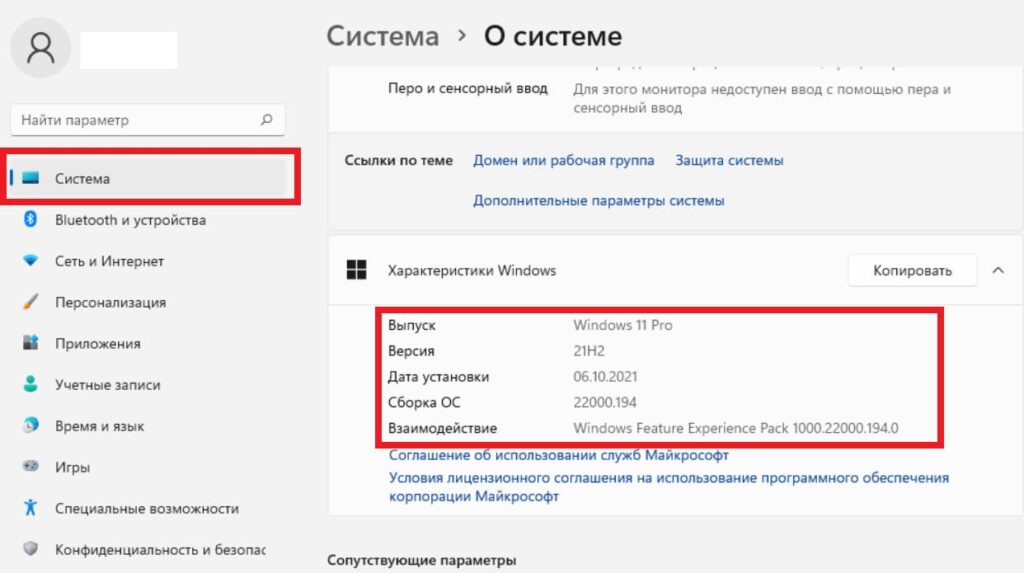This screenshot has height=573, width=1024.
Task: Click the user profile avatar
Action: coord(41,47)
